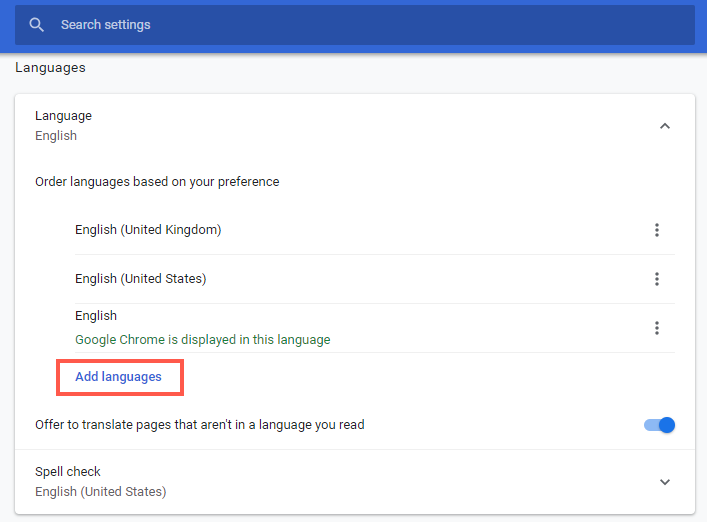Click 'Order languages based on your preference' text
The image size is (707, 522).
[x=157, y=182]
